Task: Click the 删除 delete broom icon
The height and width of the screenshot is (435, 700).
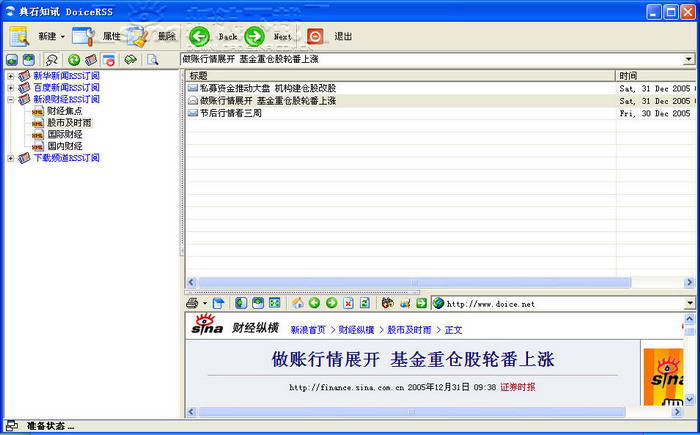Action: 138,36
